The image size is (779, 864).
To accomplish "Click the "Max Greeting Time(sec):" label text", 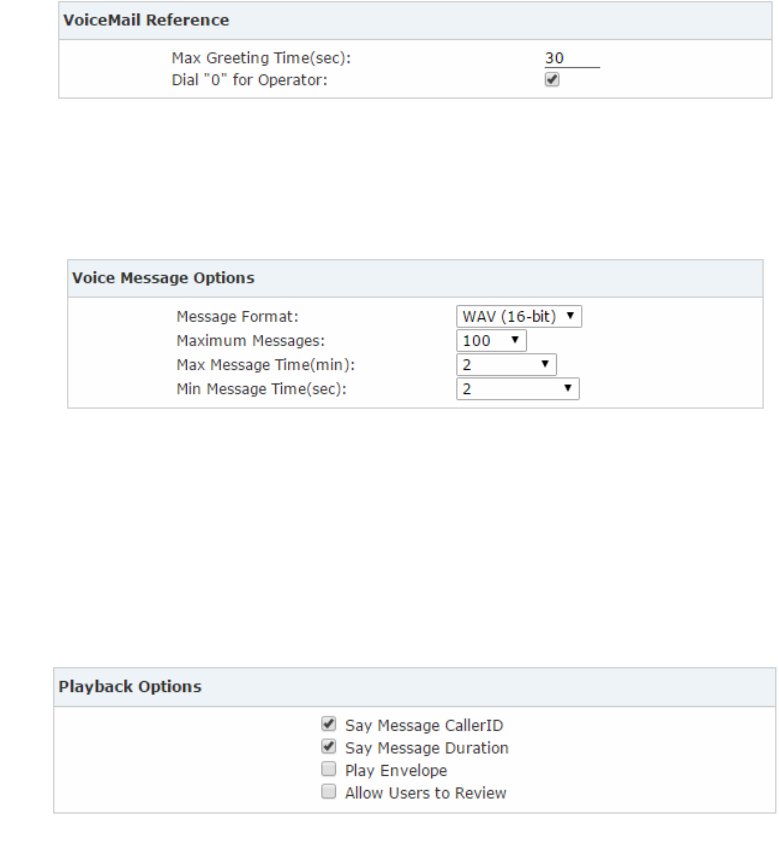I will pyautogui.click(x=261, y=59).
